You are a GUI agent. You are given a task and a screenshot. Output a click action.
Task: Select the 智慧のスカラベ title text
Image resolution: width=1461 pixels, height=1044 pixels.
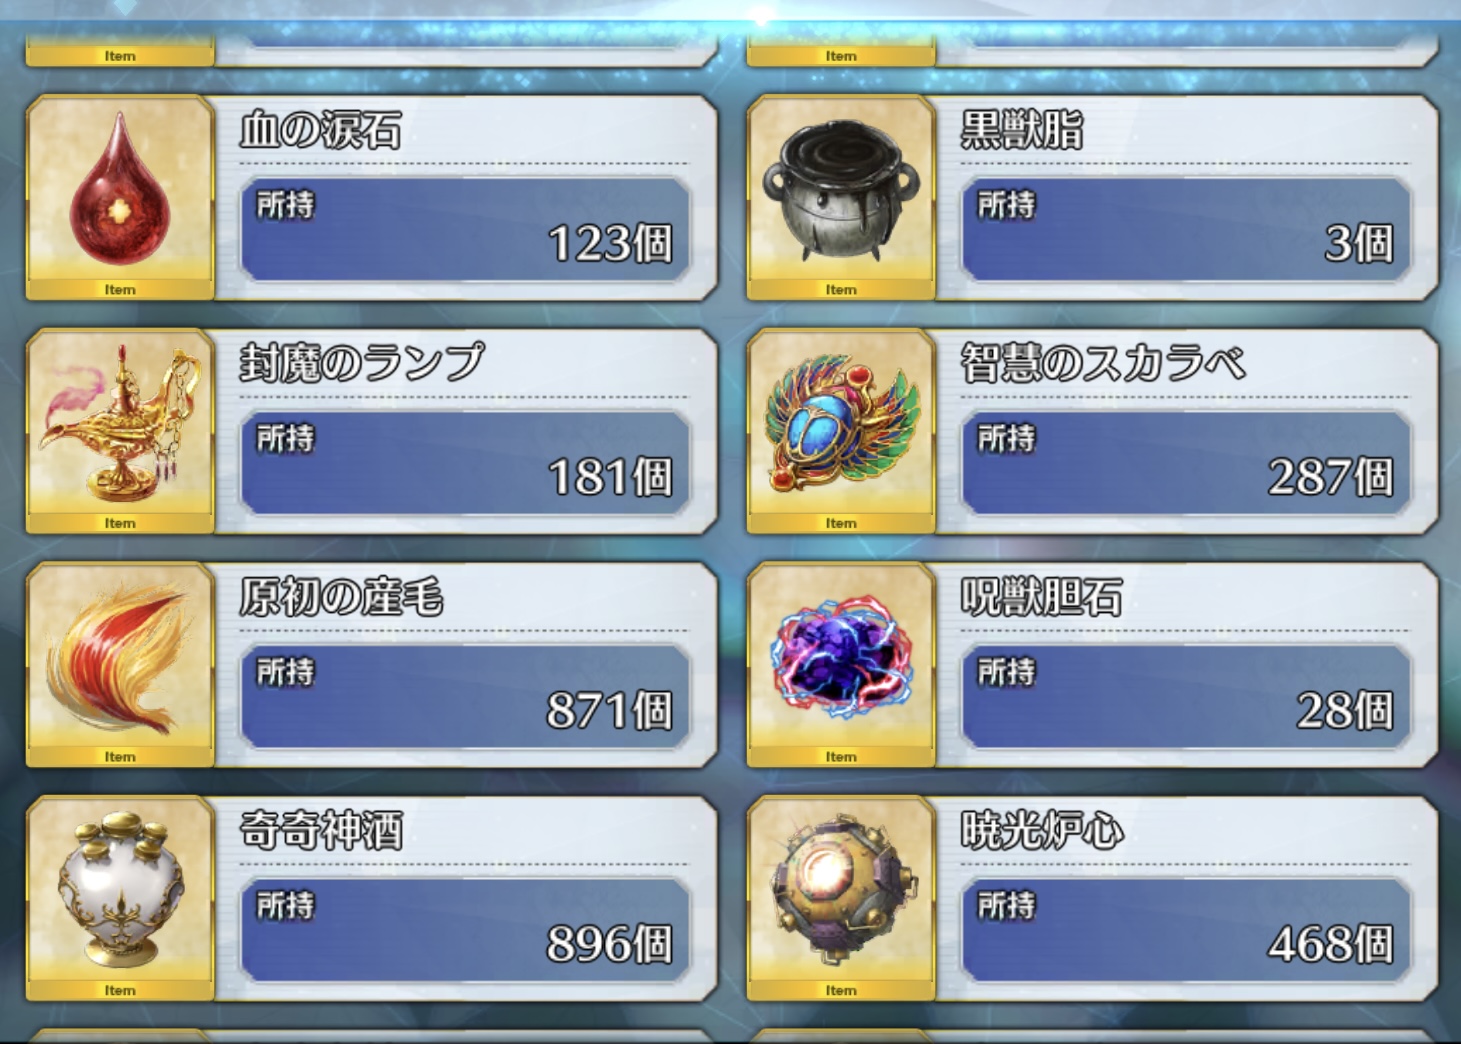click(x=1103, y=363)
